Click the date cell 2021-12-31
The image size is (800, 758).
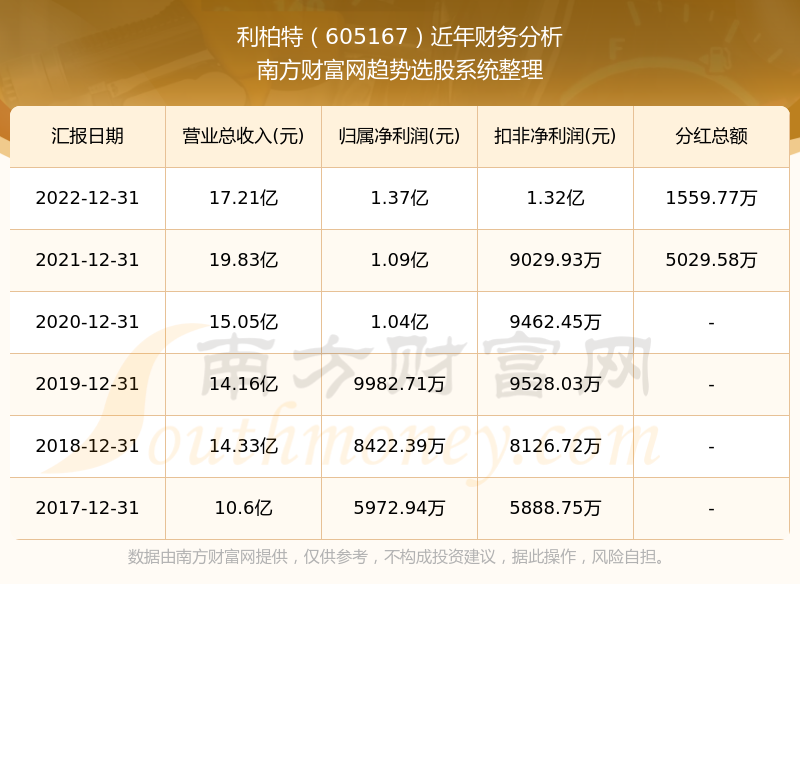pos(87,260)
